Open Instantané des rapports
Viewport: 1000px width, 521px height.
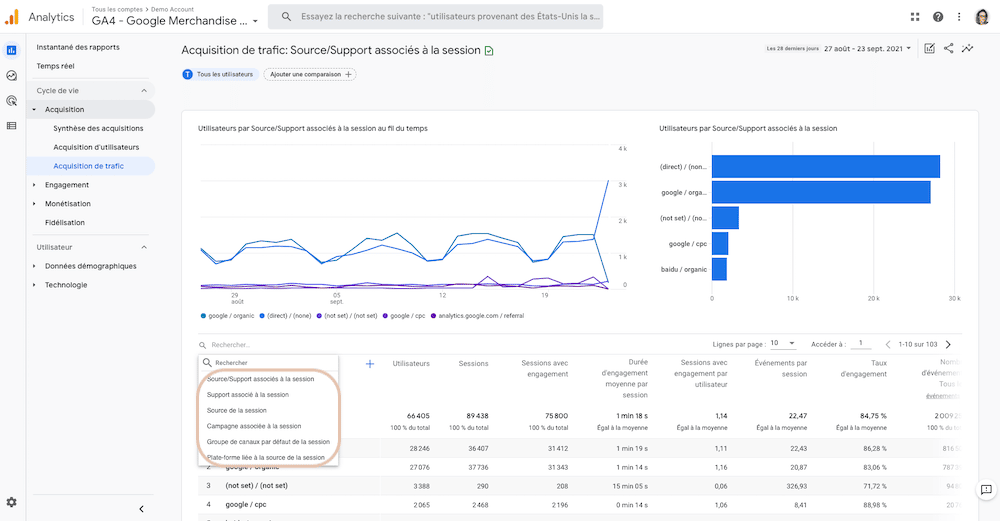pyautogui.click(x=78, y=47)
